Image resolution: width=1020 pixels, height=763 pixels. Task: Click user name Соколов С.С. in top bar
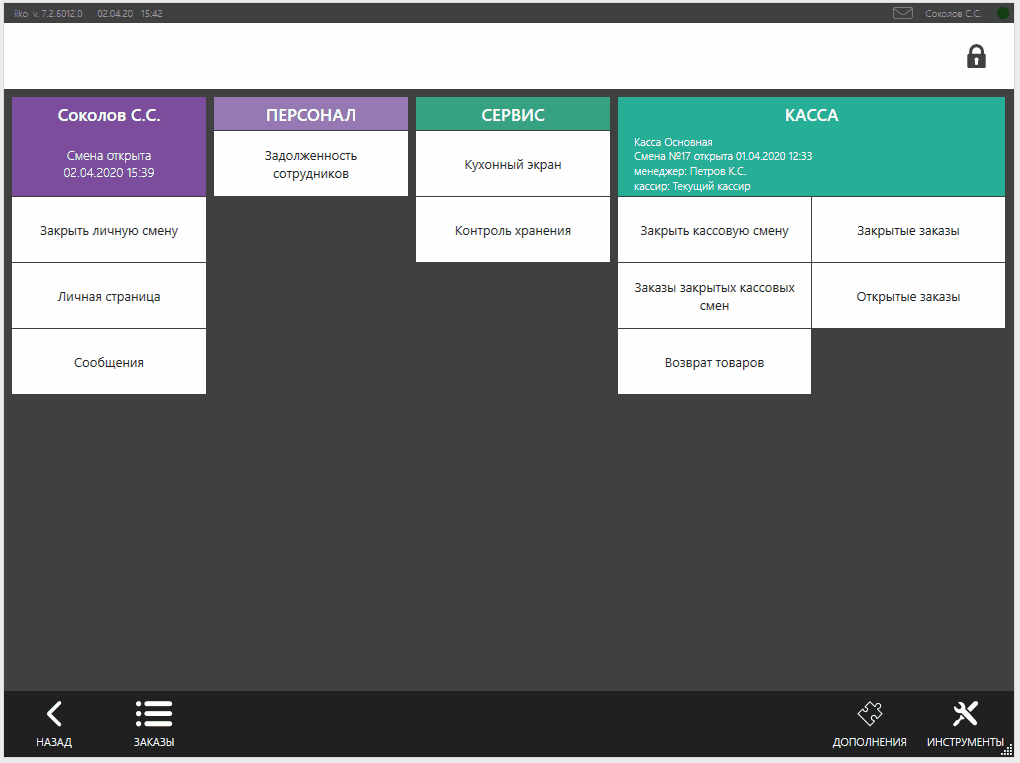pyautogui.click(x=953, y=13)
